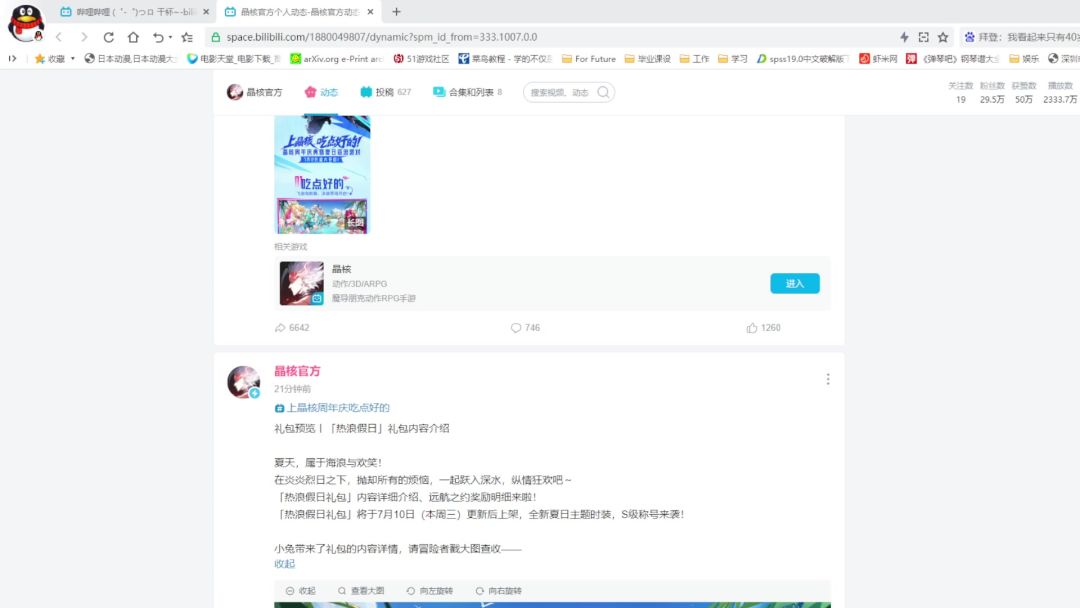
Task: Open the 合集和列表 tab
Action: tap(468, 92)
